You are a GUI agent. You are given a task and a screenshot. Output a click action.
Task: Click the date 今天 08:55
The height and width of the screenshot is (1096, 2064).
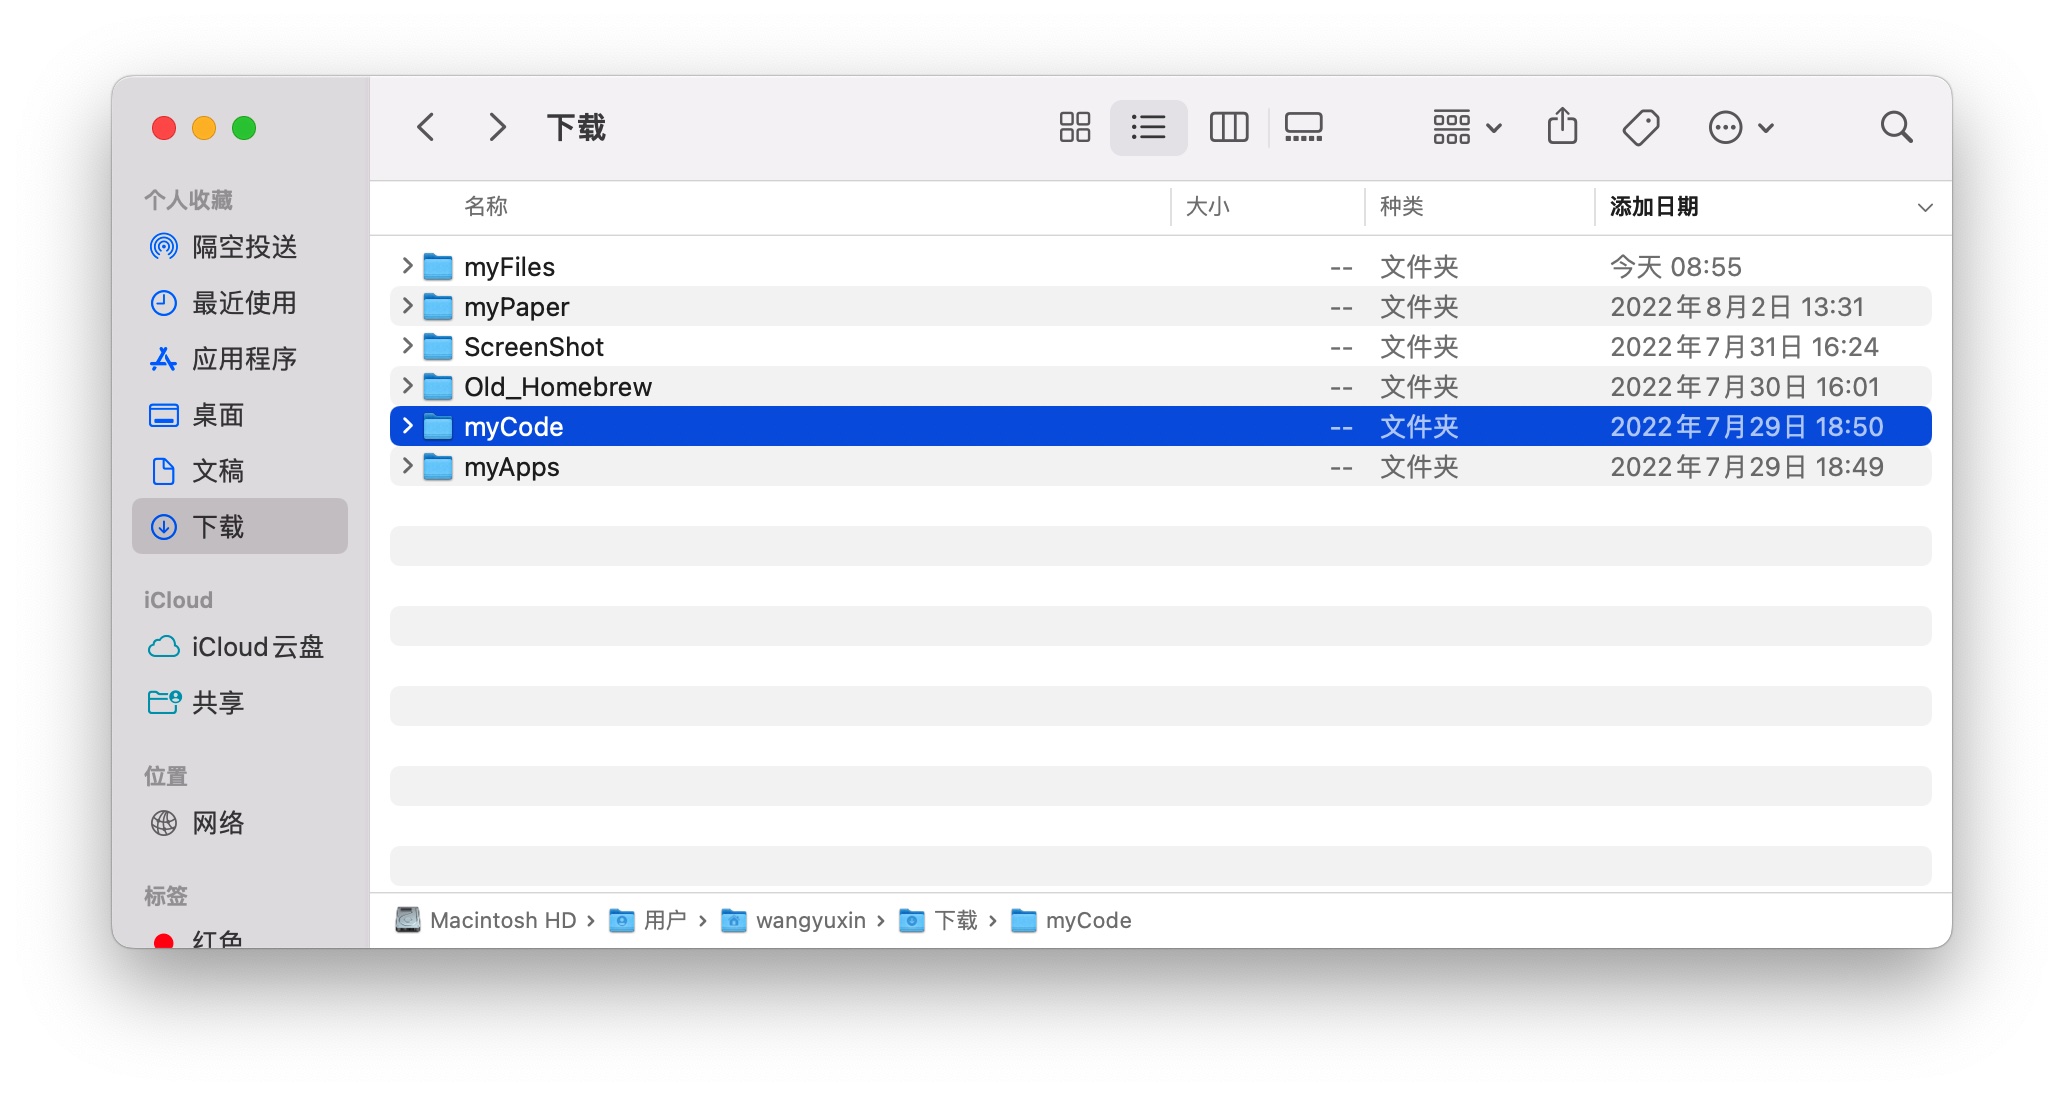[x=1676, y=267]
